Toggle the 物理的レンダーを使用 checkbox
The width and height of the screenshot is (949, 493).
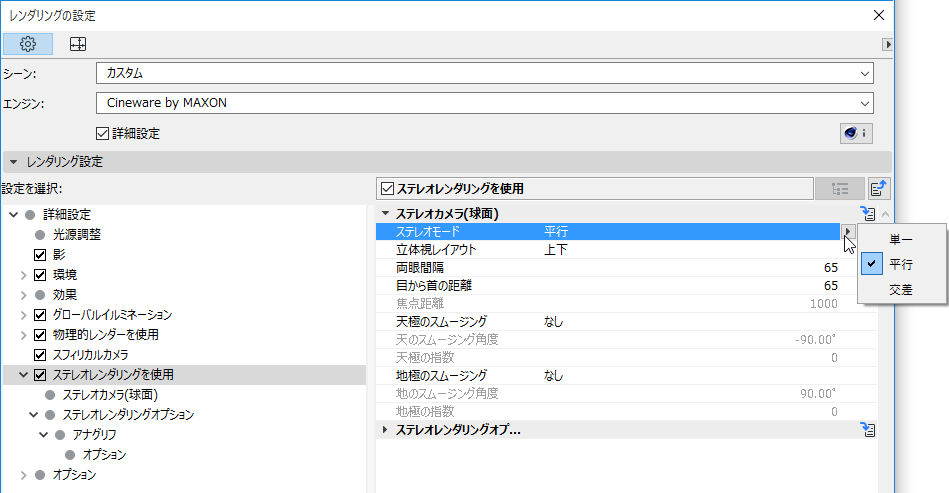[40, 335]
